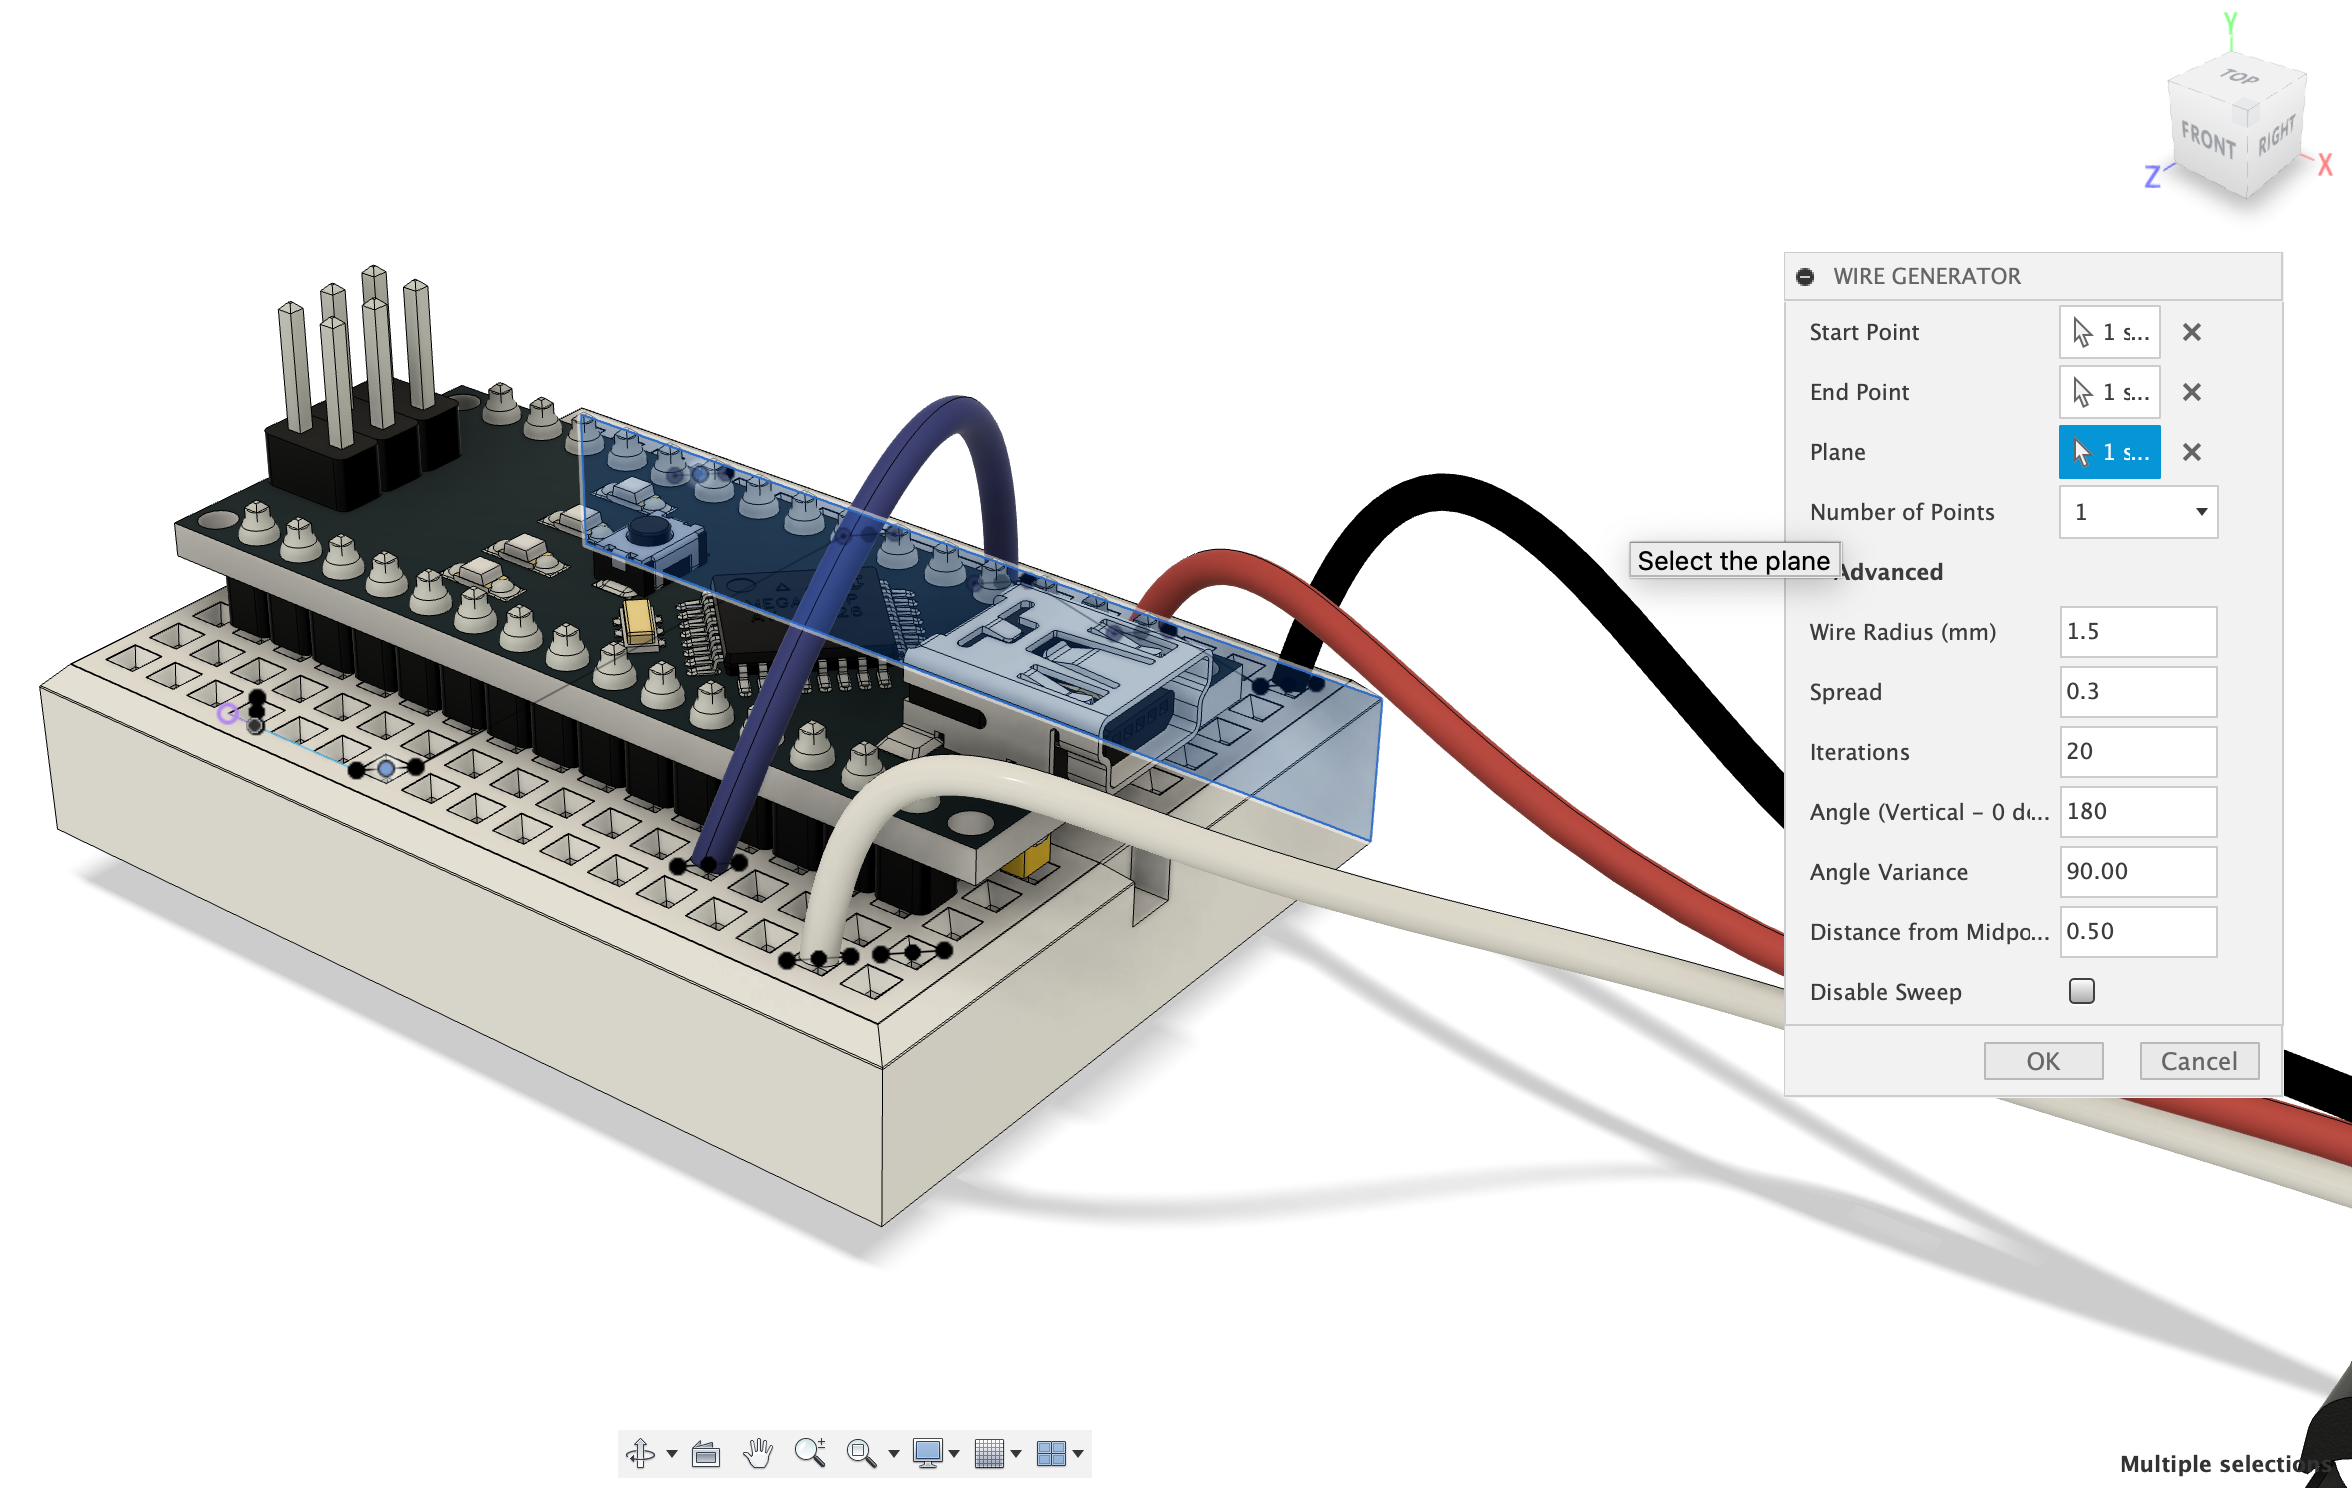Enable the Disable Sweep checkbox
This screenshot has width=2352, height=1488.
tap(2081, 991)
